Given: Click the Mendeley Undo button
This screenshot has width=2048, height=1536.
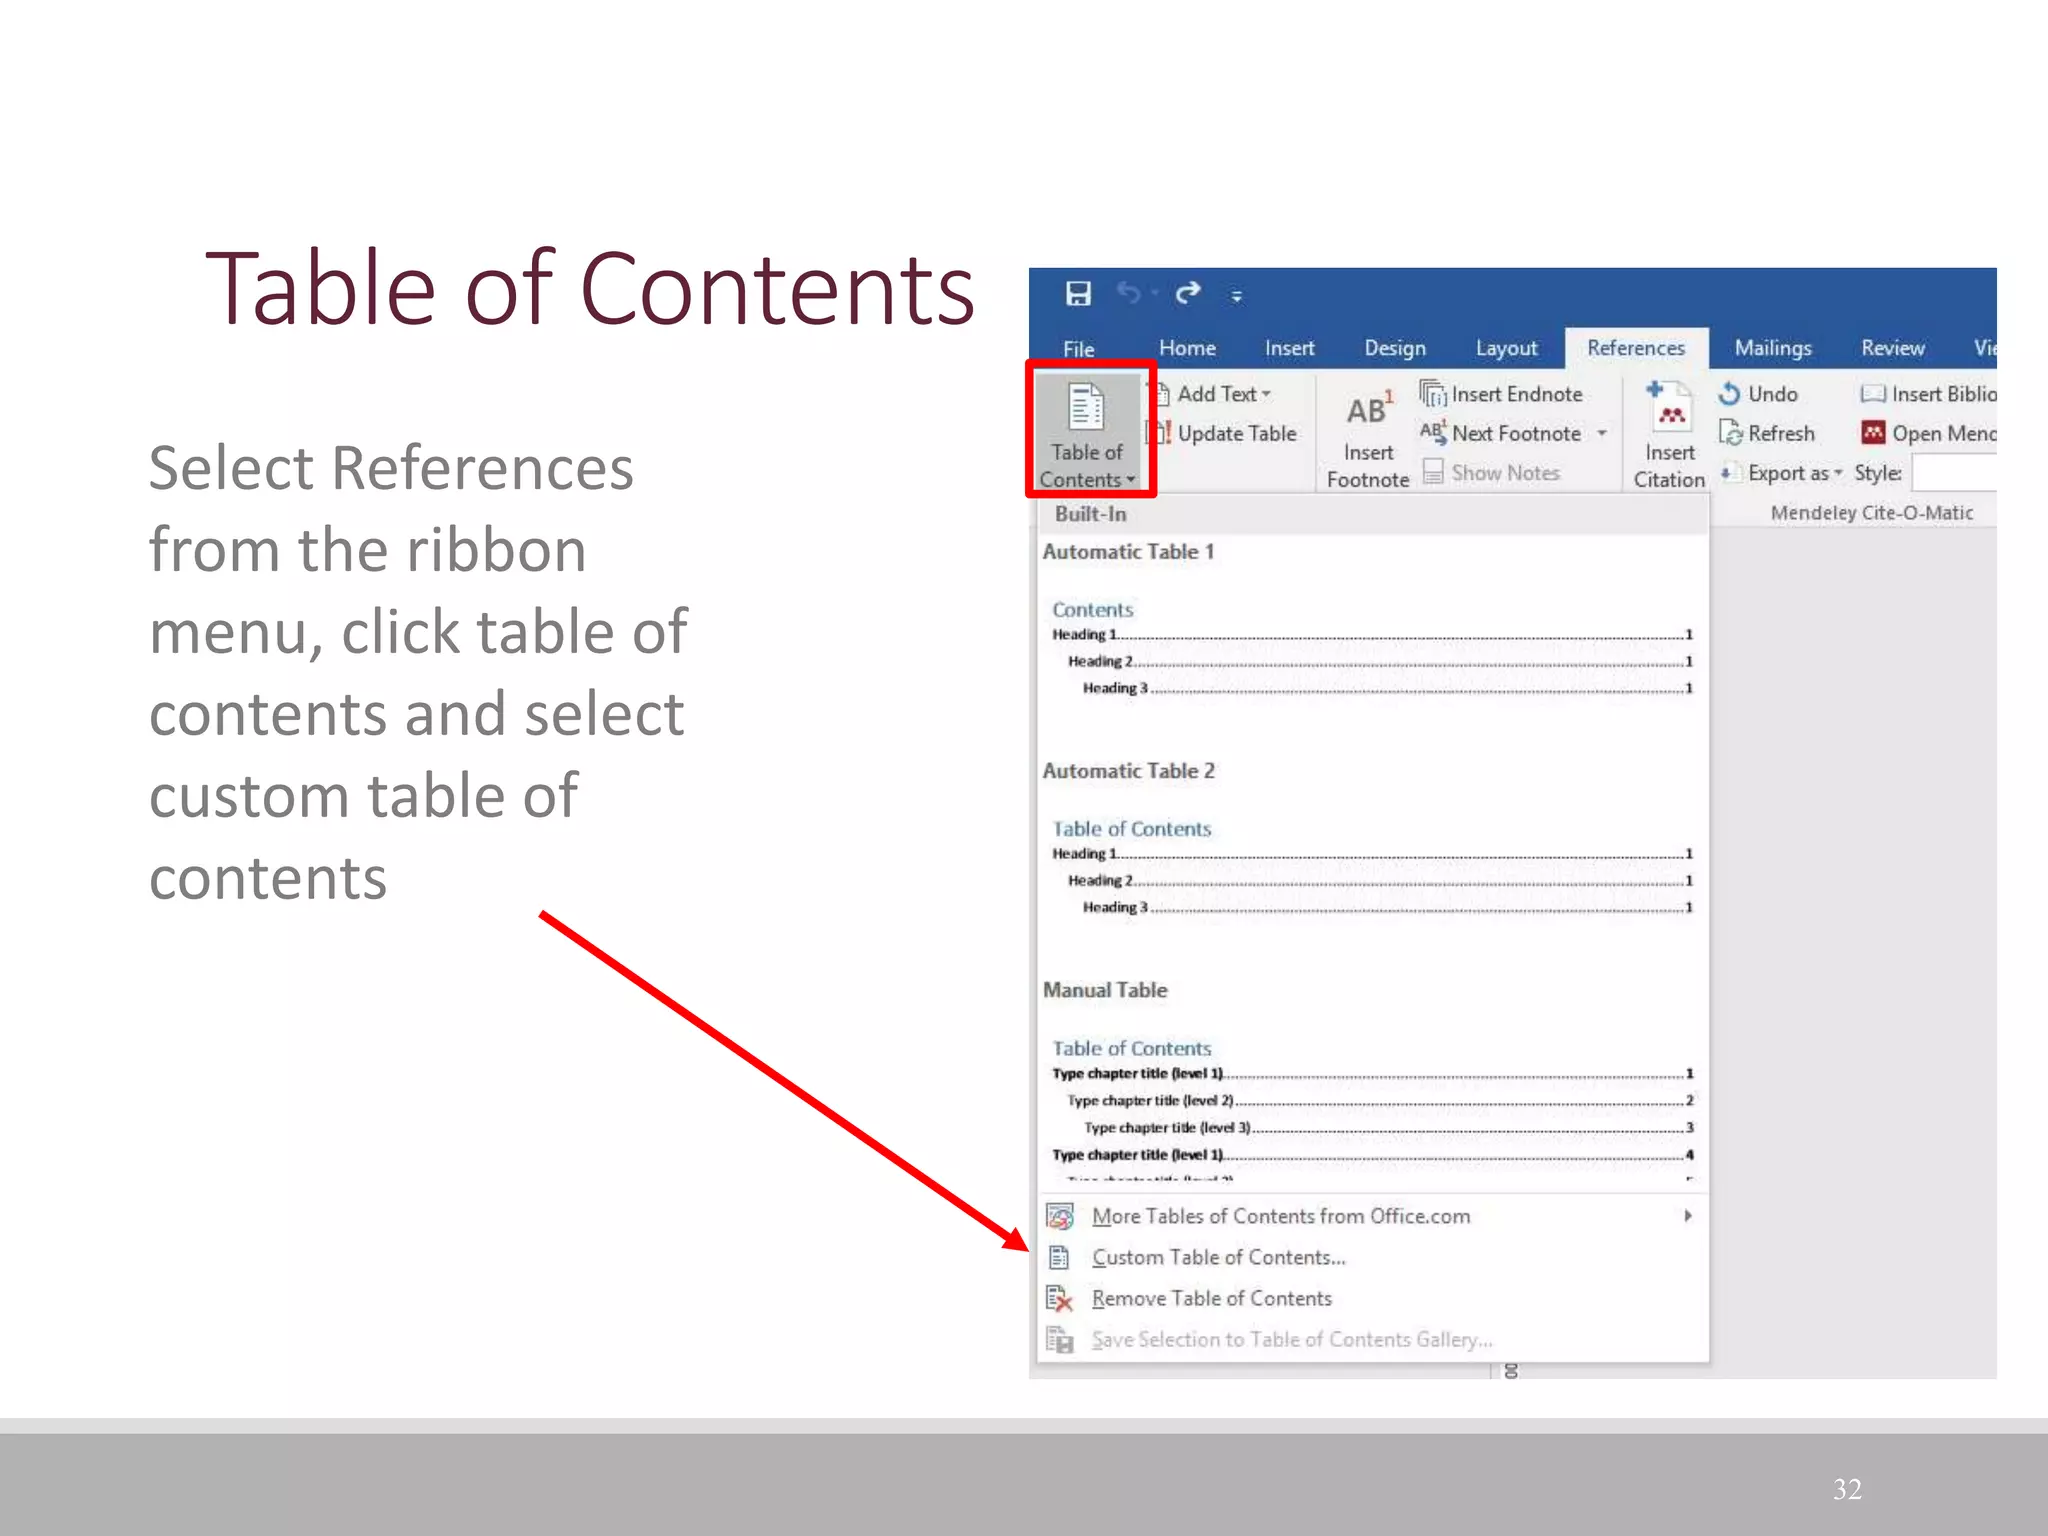Looking at the screenshot, I should (x=1758, y=394).
